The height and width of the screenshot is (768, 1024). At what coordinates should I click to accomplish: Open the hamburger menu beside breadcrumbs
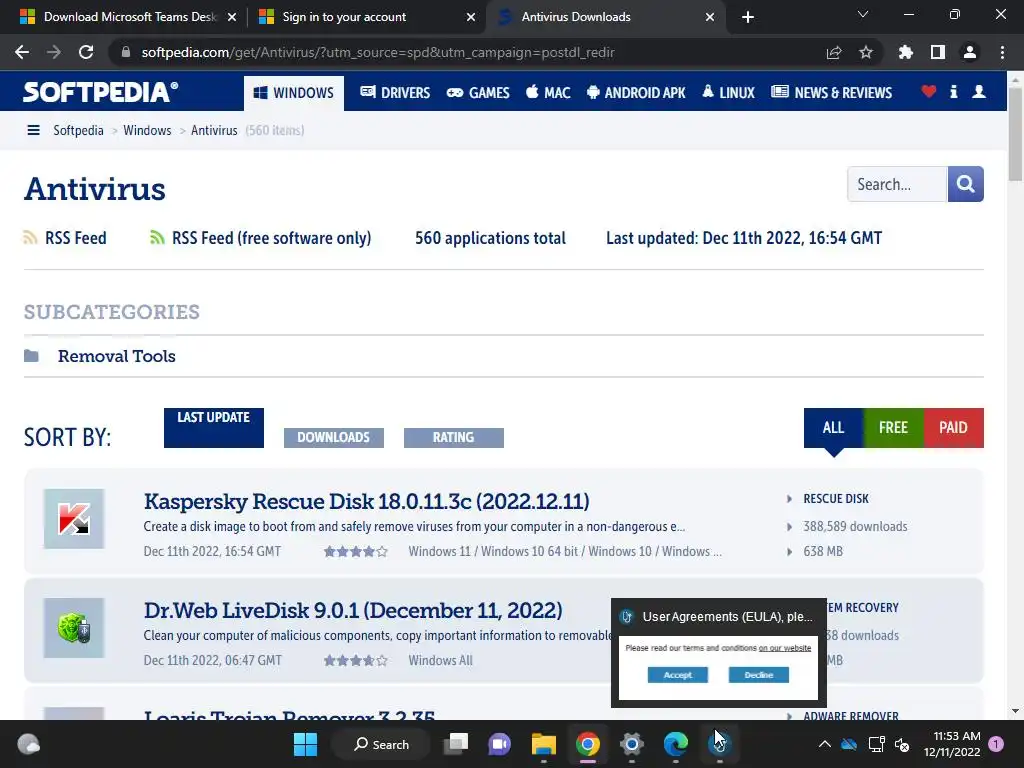click(x=33, y=130)
